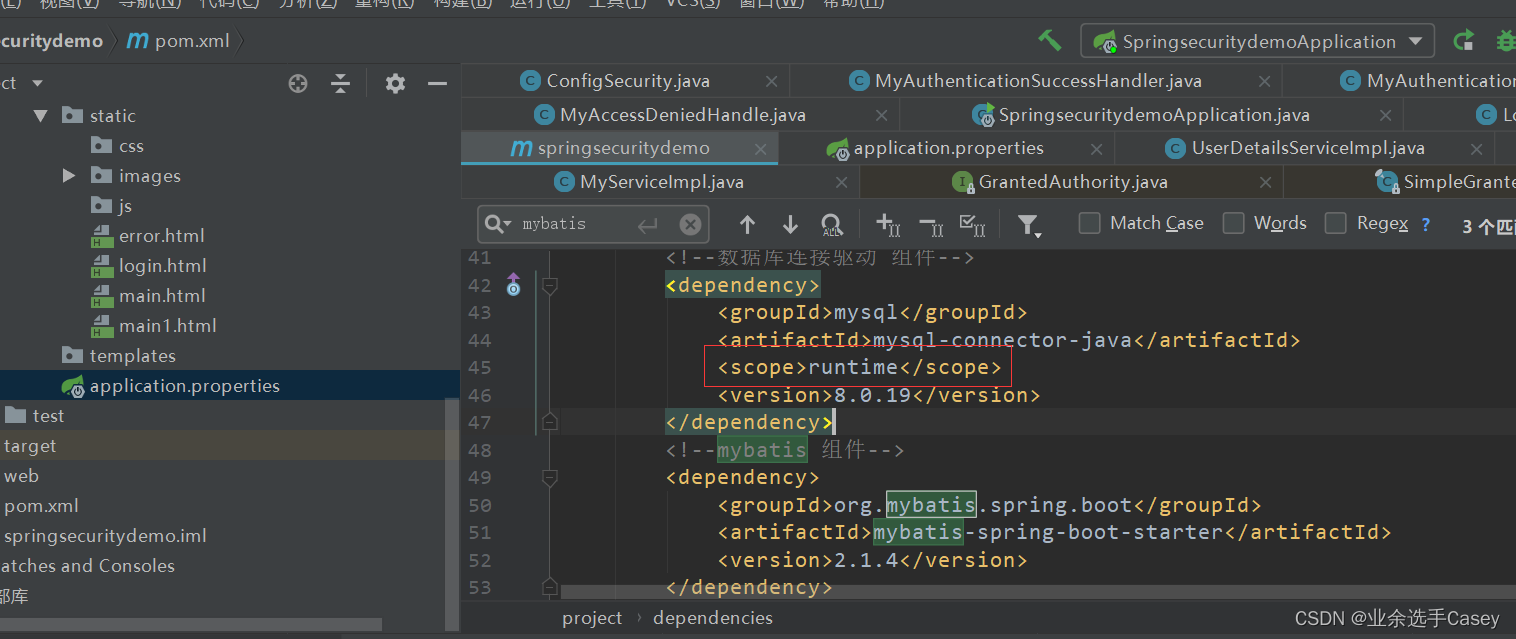This screenshot has height=639, width=1516.
Task: Unselect occurrence icon in find bar
Action: (x=930, y=225)
